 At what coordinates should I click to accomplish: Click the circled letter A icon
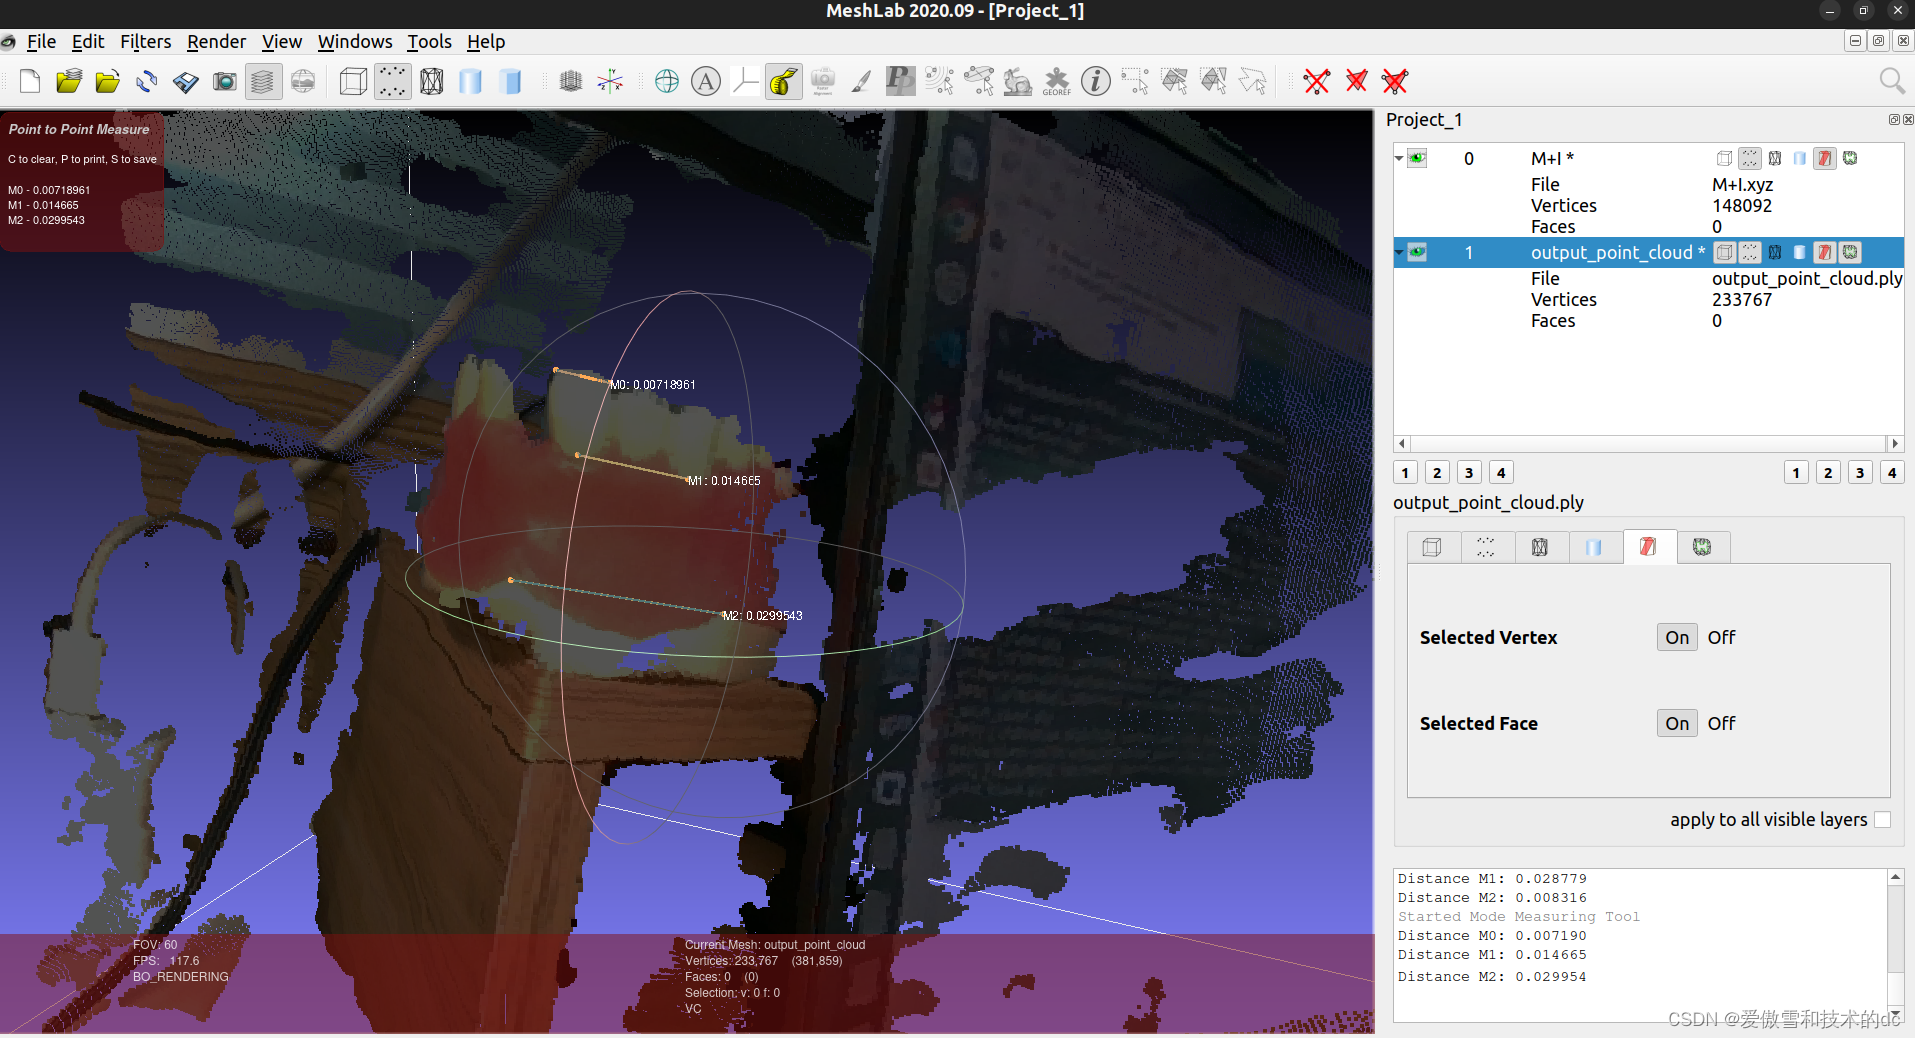coord(706,81)
